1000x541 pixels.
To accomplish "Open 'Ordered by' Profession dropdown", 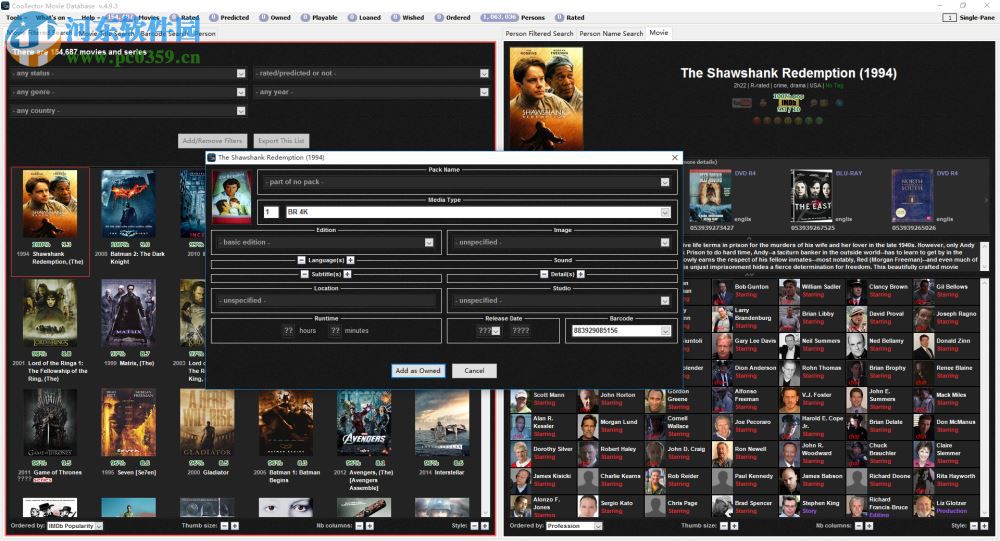I will coord(574,526).
